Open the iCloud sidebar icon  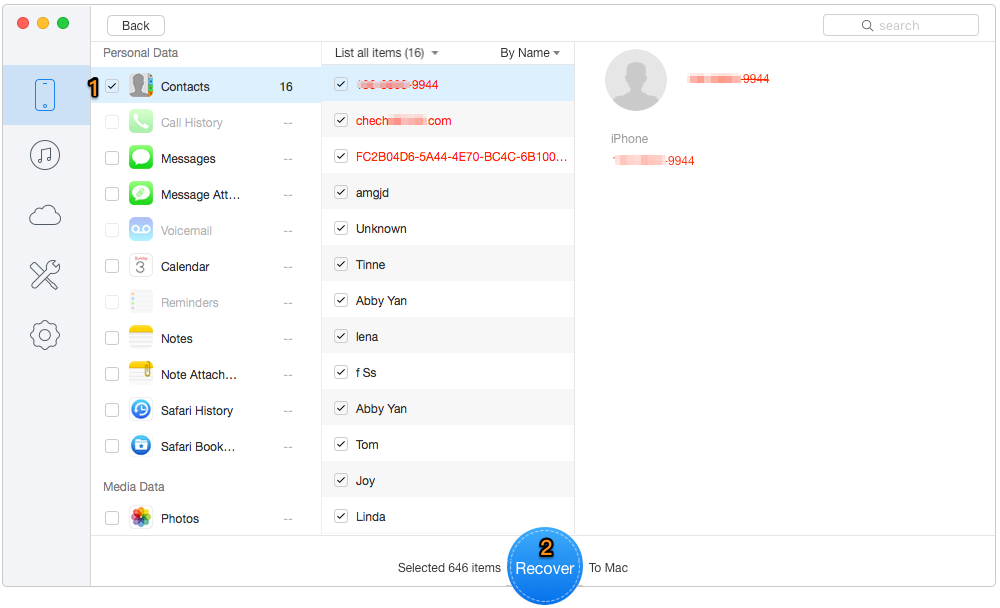(45, 215)
